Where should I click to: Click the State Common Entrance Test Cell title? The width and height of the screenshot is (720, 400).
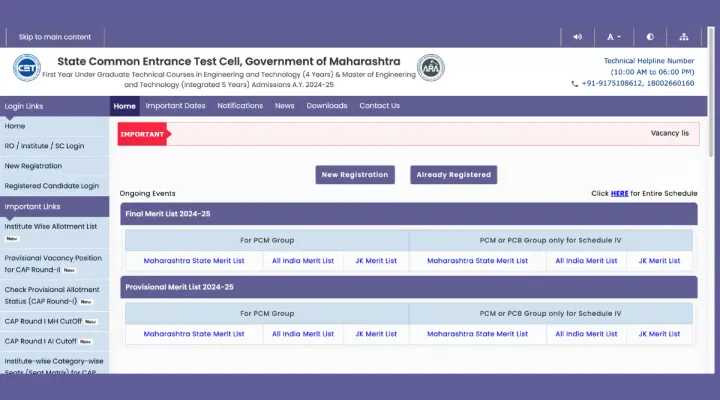229,62
